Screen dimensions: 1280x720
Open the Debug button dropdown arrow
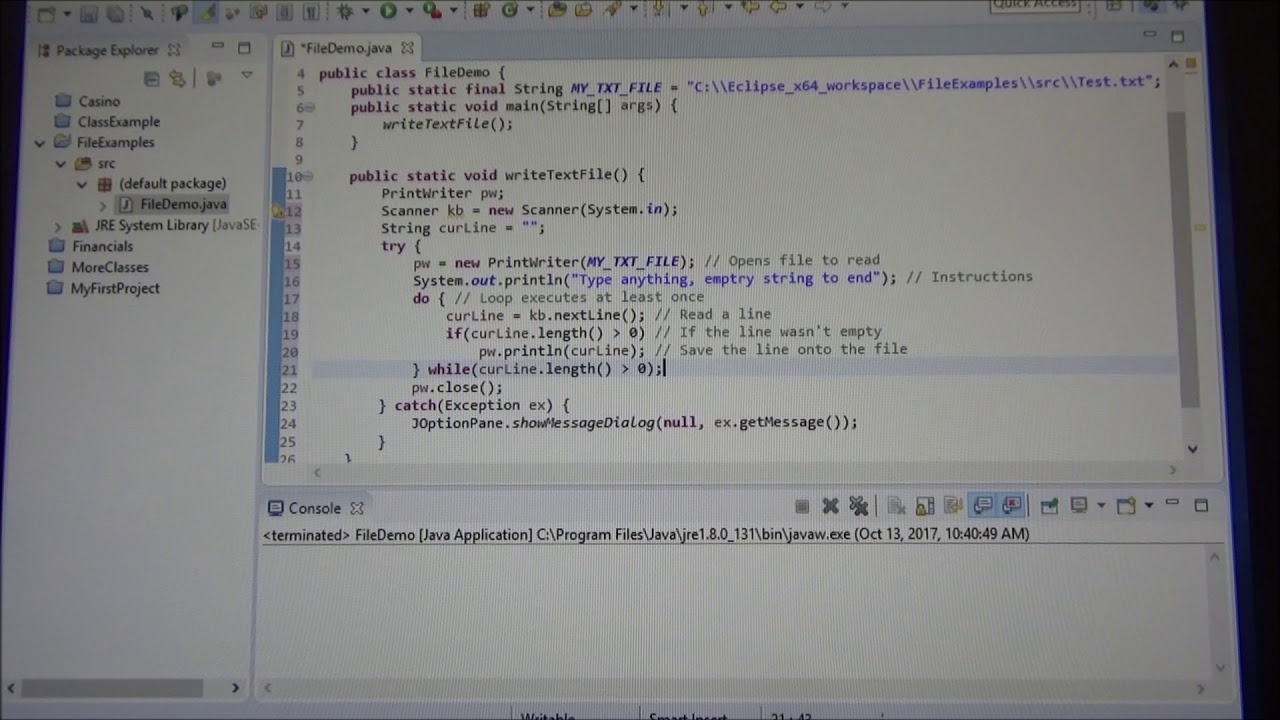[x=366, y=10]
